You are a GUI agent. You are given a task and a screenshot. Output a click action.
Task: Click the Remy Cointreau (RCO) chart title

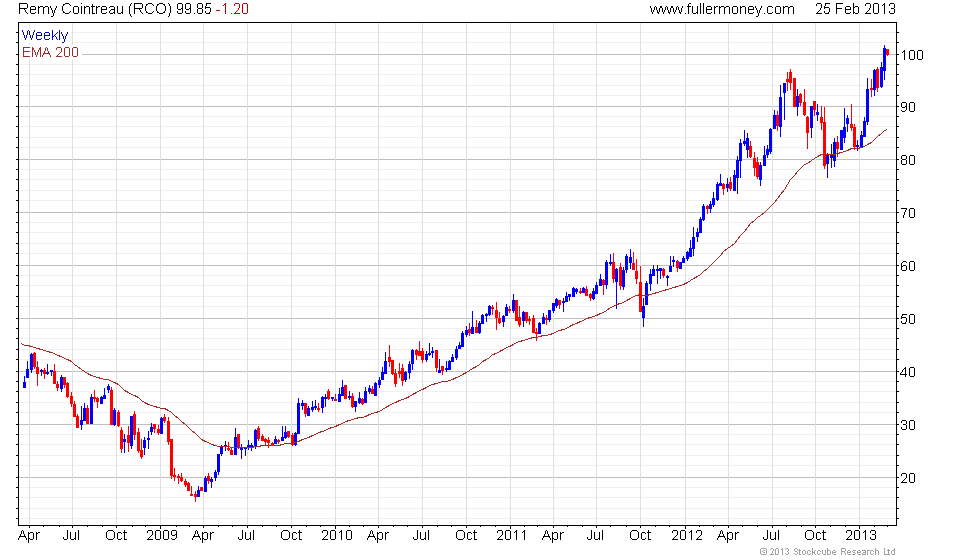coord(94,9)
